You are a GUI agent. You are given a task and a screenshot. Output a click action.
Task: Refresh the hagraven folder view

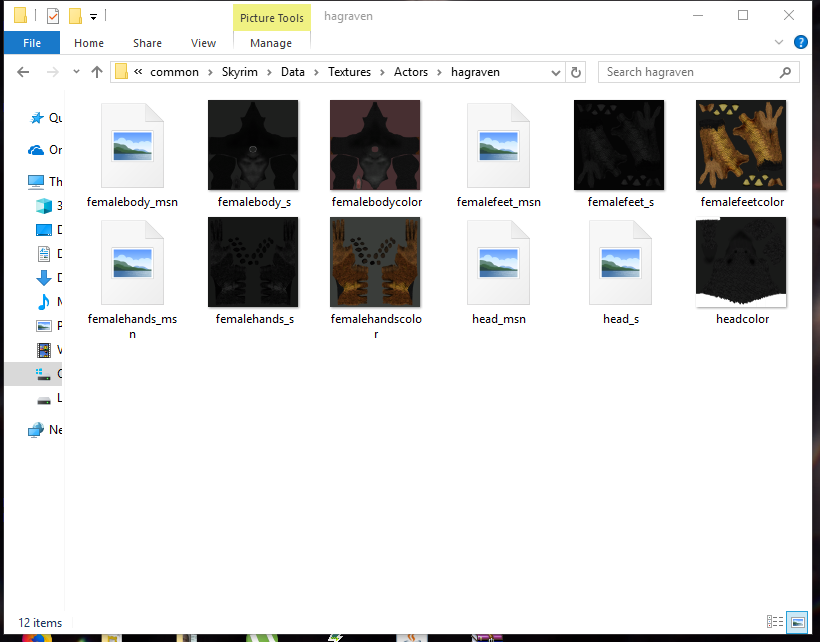tap(576, 72)
